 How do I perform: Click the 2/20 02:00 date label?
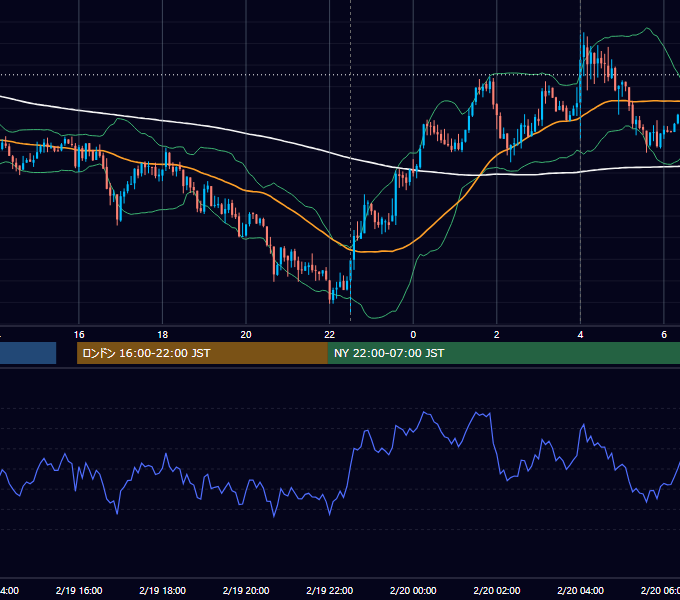pos(497,590)
